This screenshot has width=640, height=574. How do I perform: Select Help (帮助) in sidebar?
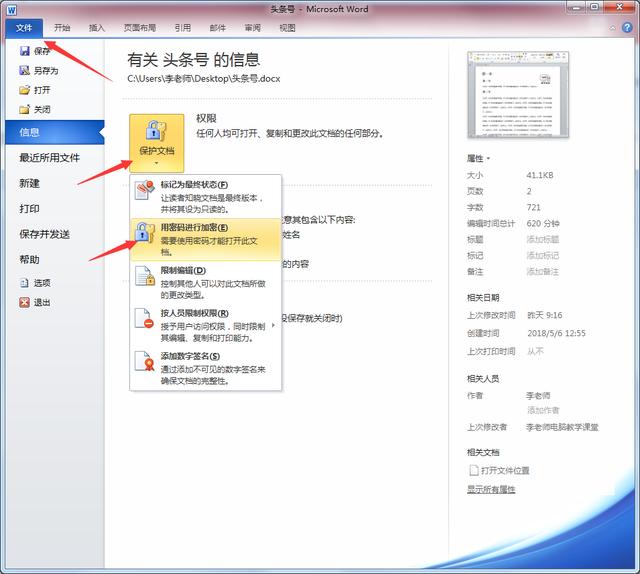pyautogui.click(x=29, y=260)
